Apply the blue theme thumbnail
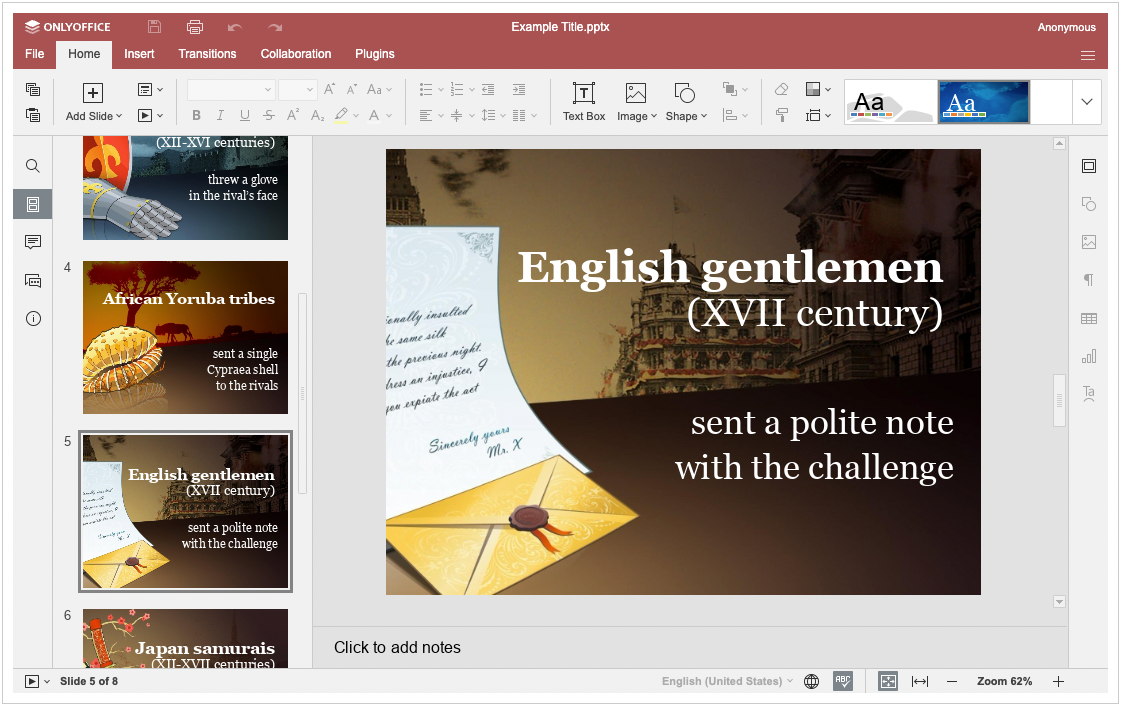The height and width of the screenshot is (706, 1121). 984,101
